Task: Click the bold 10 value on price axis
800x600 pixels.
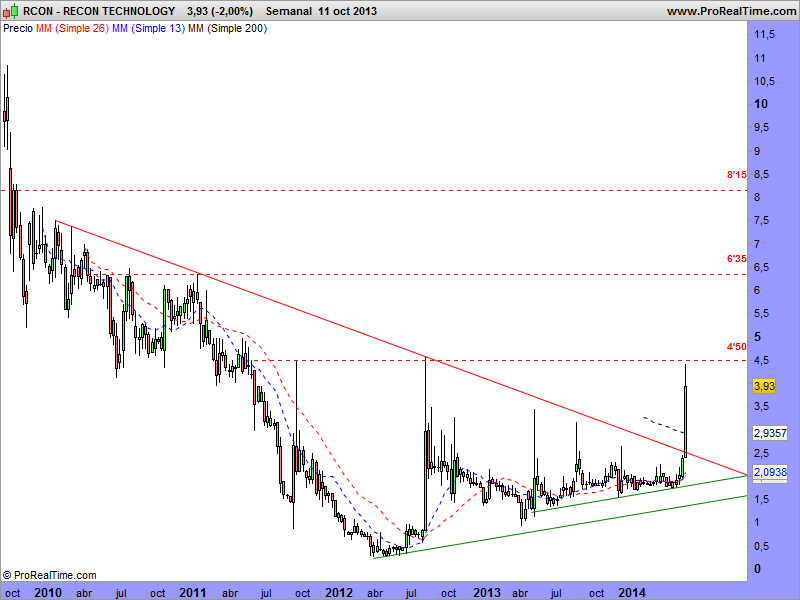Action: click(761, 104)
